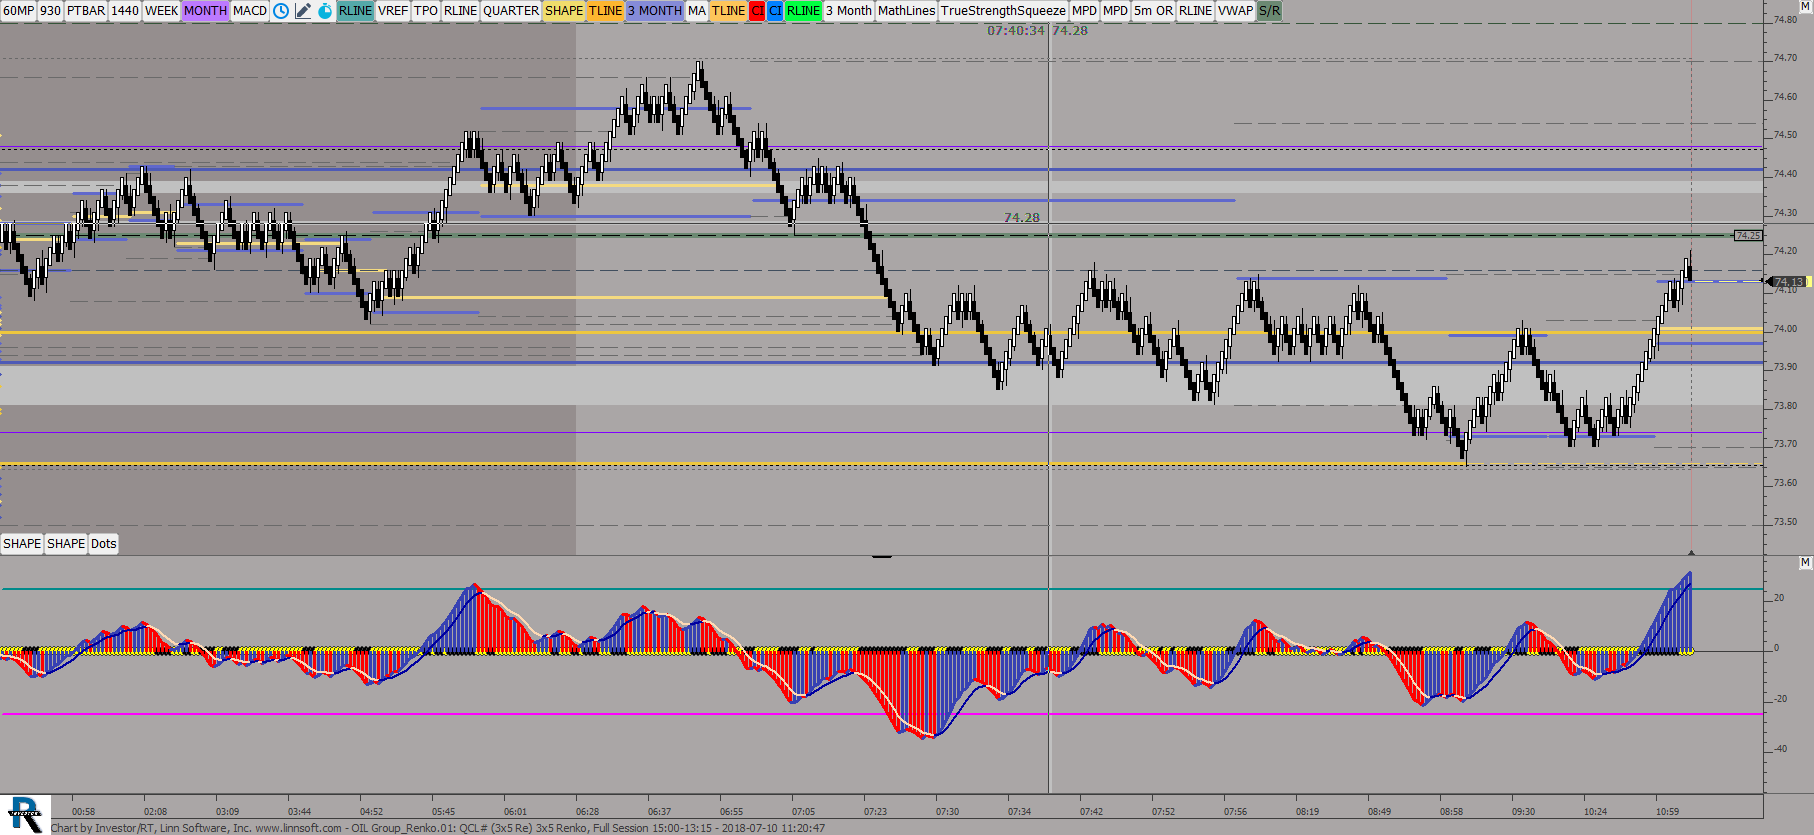Click the red CI button
Viewport: 1814px width, 835px height.
[757, 11]
